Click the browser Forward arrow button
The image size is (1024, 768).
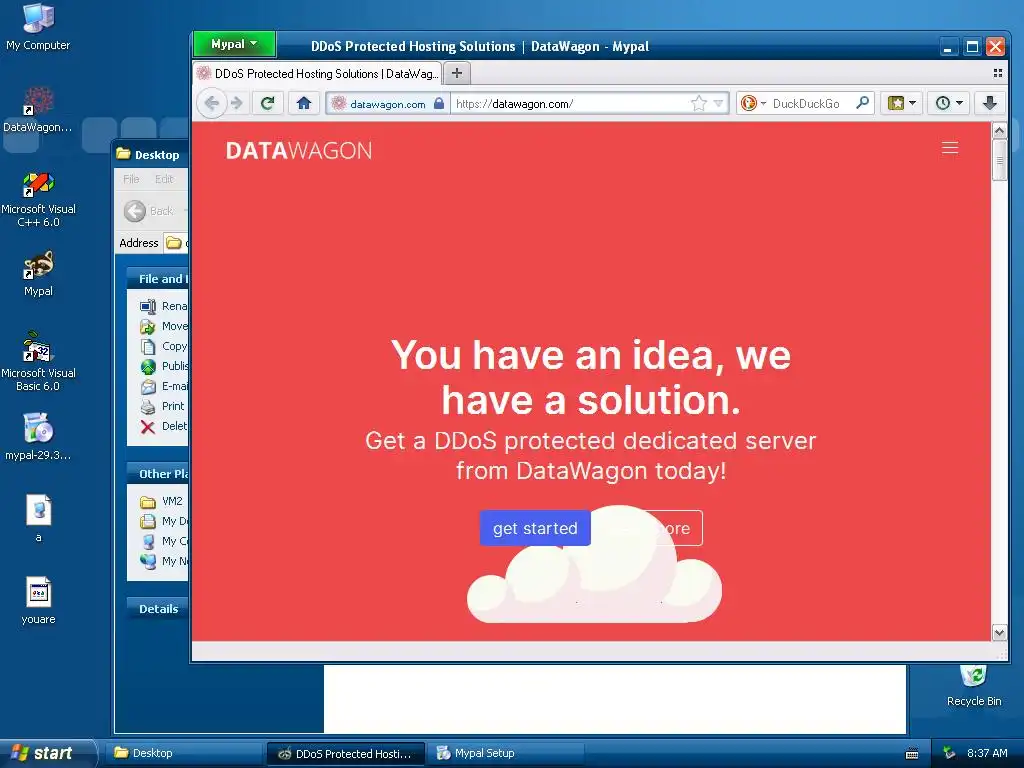[x=236, y=103]
